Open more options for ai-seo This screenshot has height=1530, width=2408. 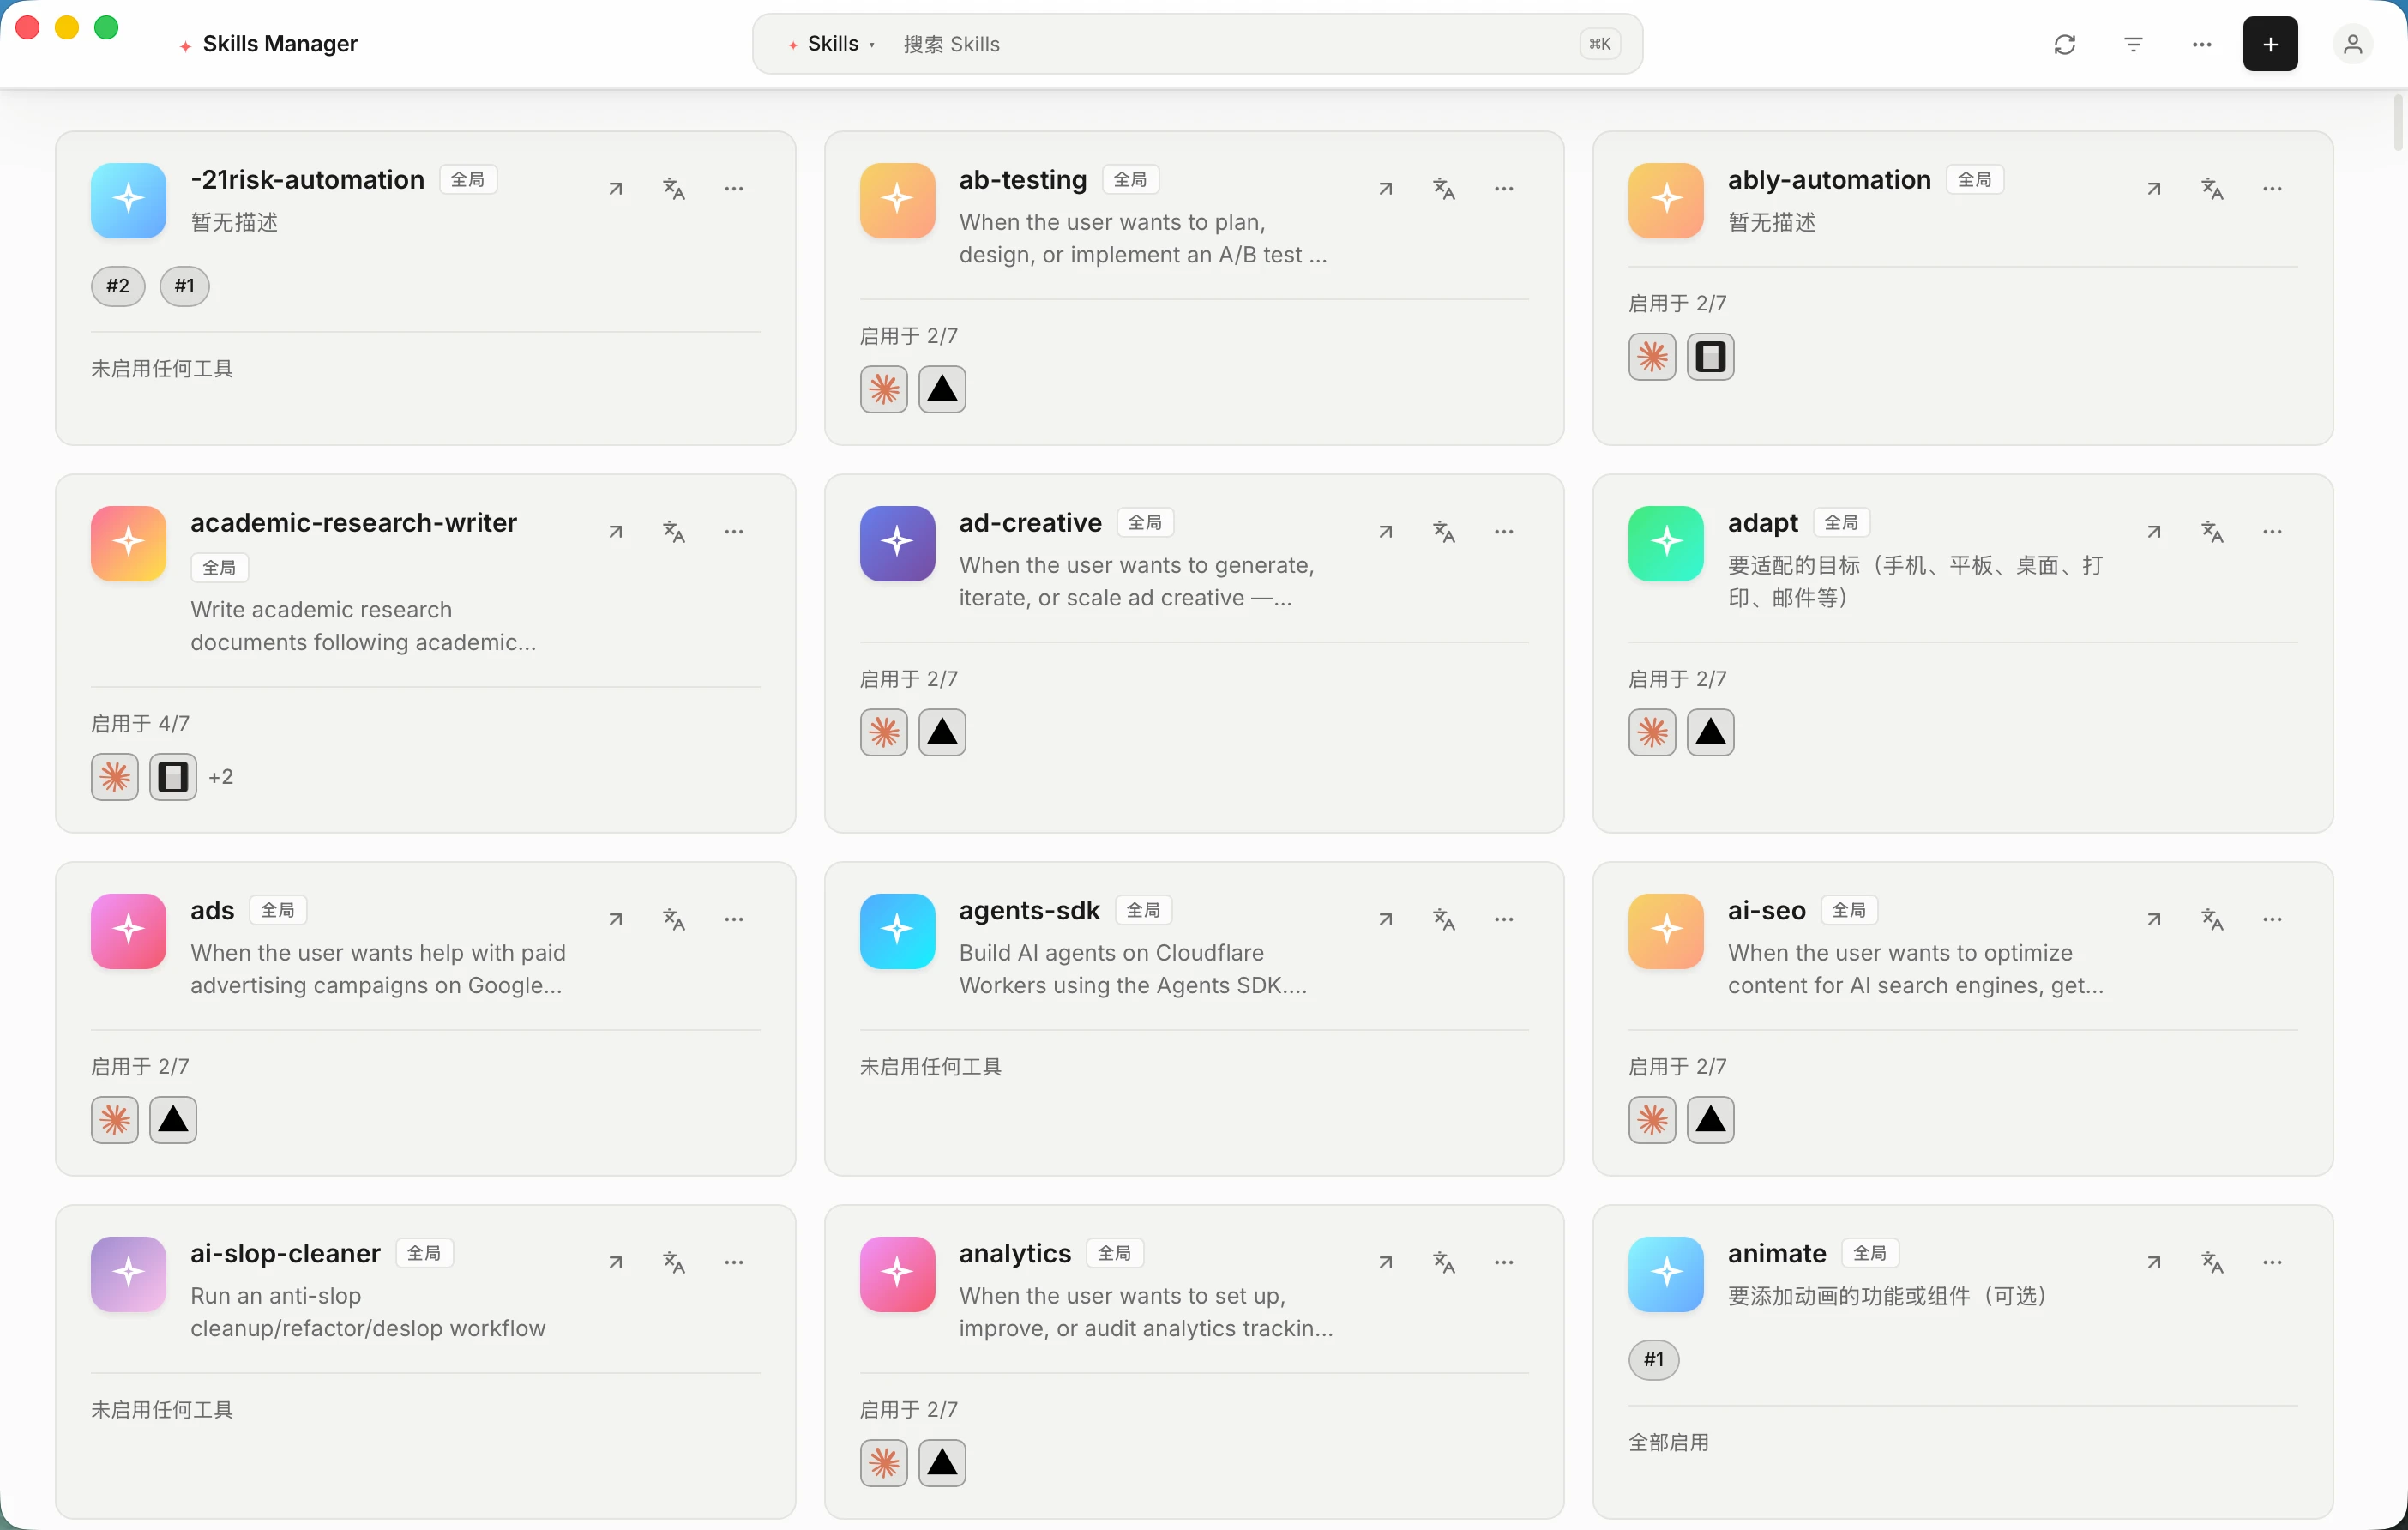2272,920
